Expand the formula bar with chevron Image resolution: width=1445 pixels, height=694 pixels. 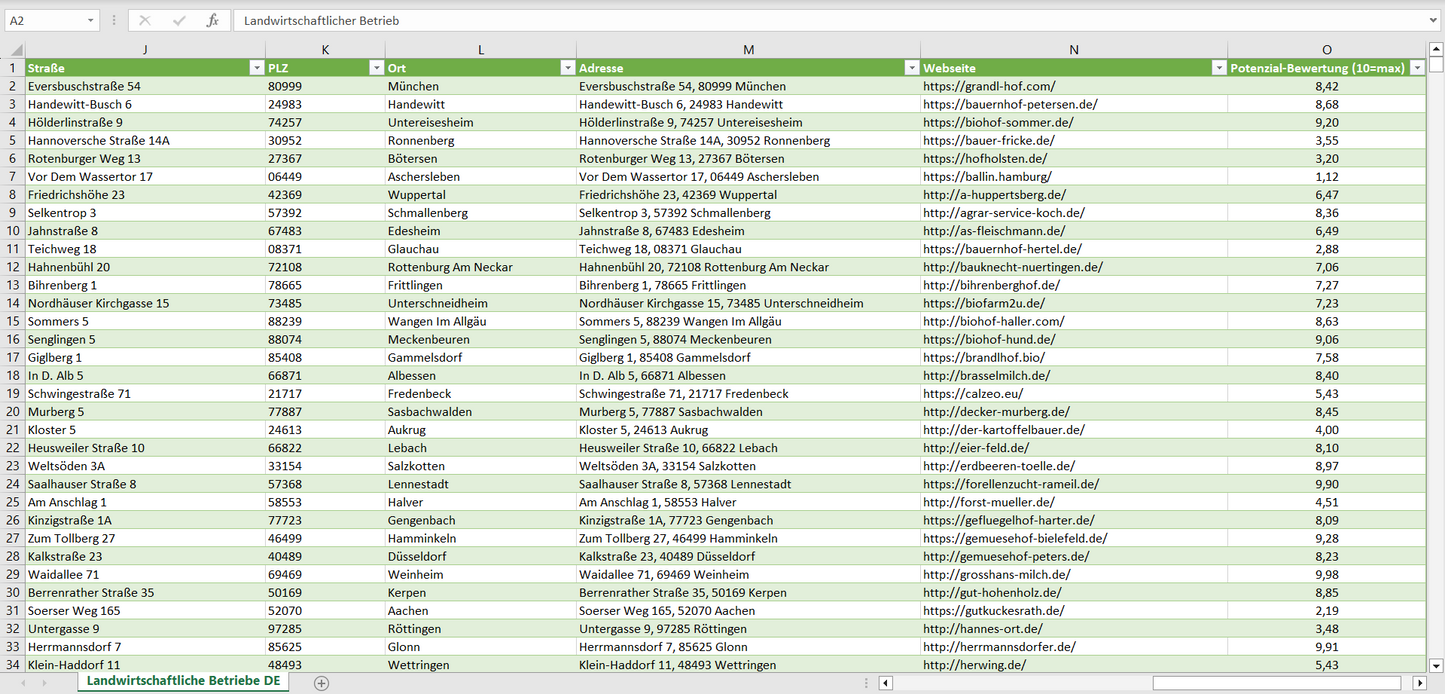(x=1434, y=20)
